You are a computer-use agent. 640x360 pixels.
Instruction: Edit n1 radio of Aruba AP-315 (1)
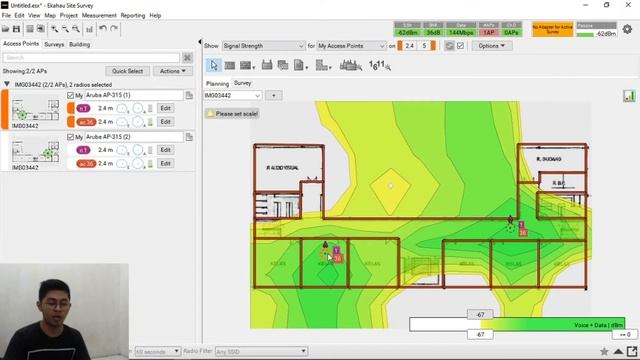165,108
